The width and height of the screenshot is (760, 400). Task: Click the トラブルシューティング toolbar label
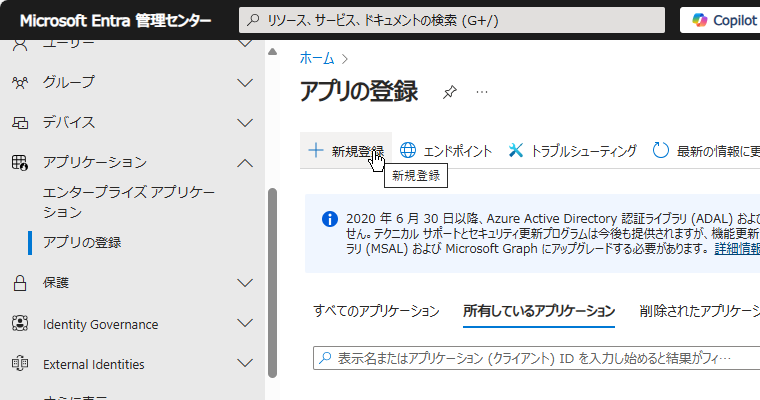tap(584, 151)
